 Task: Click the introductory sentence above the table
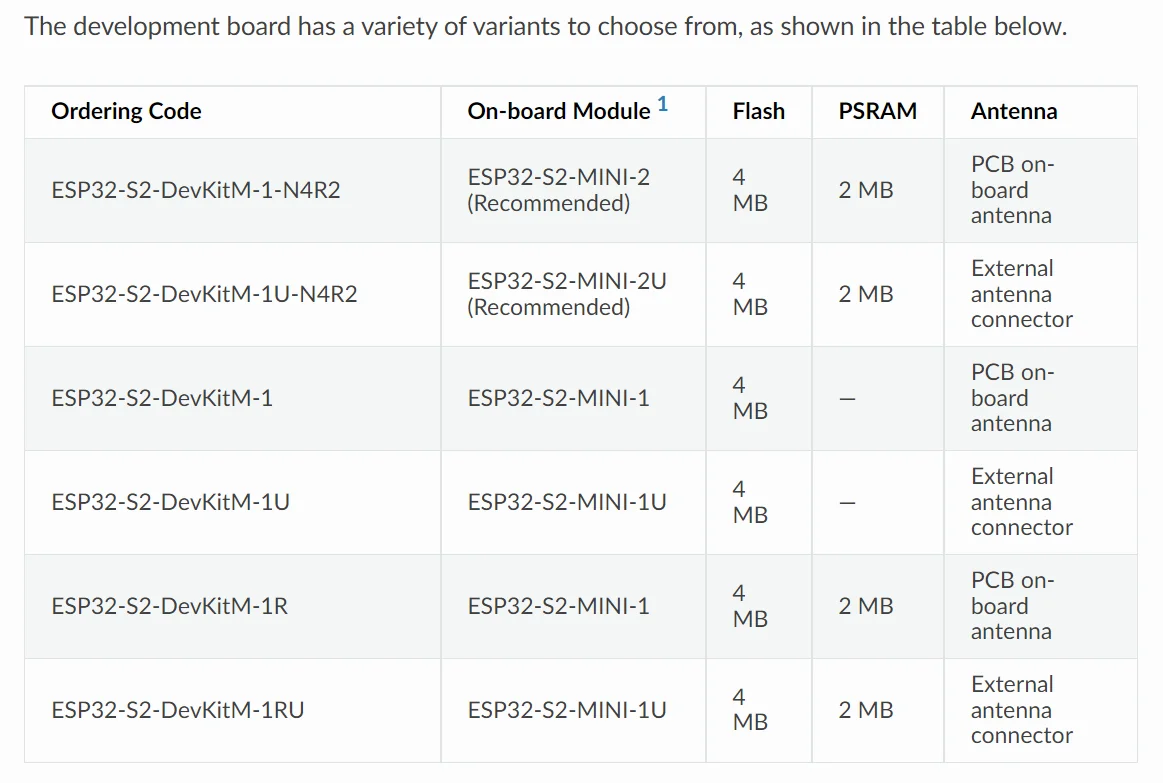[x=545, y=26]
